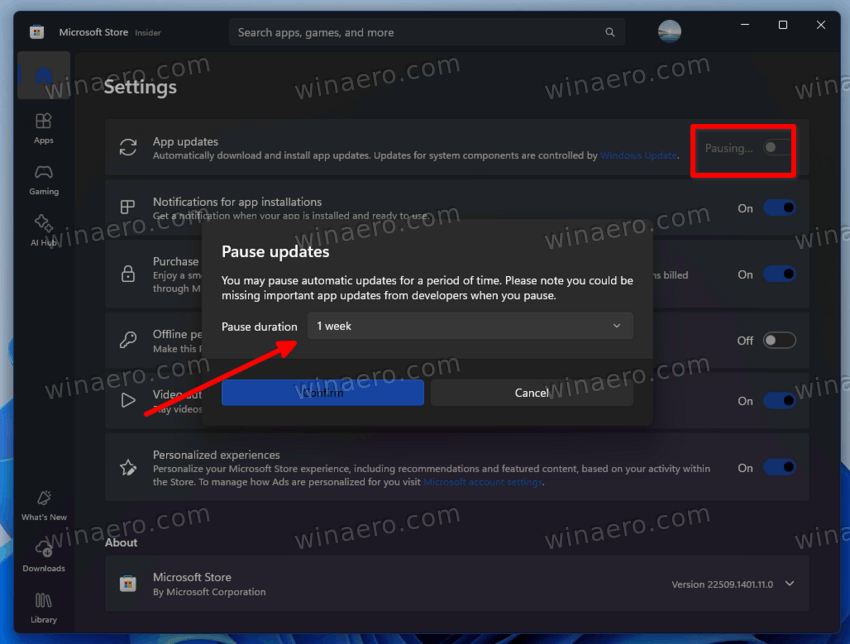The height and width of the screenshot is (644, 850).
Task: Click the user profile avatar
Action: (x=669, y=32)
